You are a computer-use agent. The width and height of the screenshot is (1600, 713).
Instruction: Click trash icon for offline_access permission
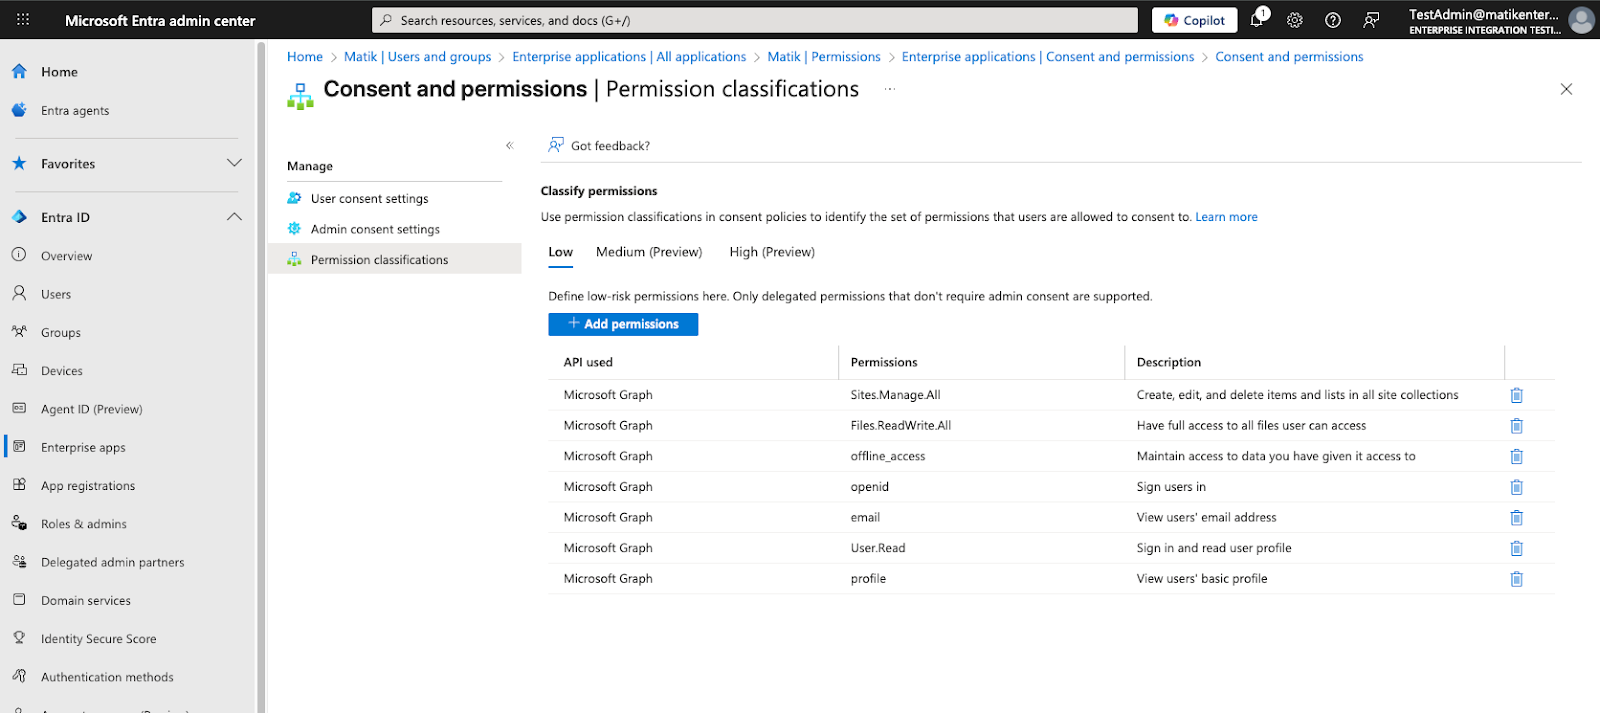click(x=1516, y=456)
